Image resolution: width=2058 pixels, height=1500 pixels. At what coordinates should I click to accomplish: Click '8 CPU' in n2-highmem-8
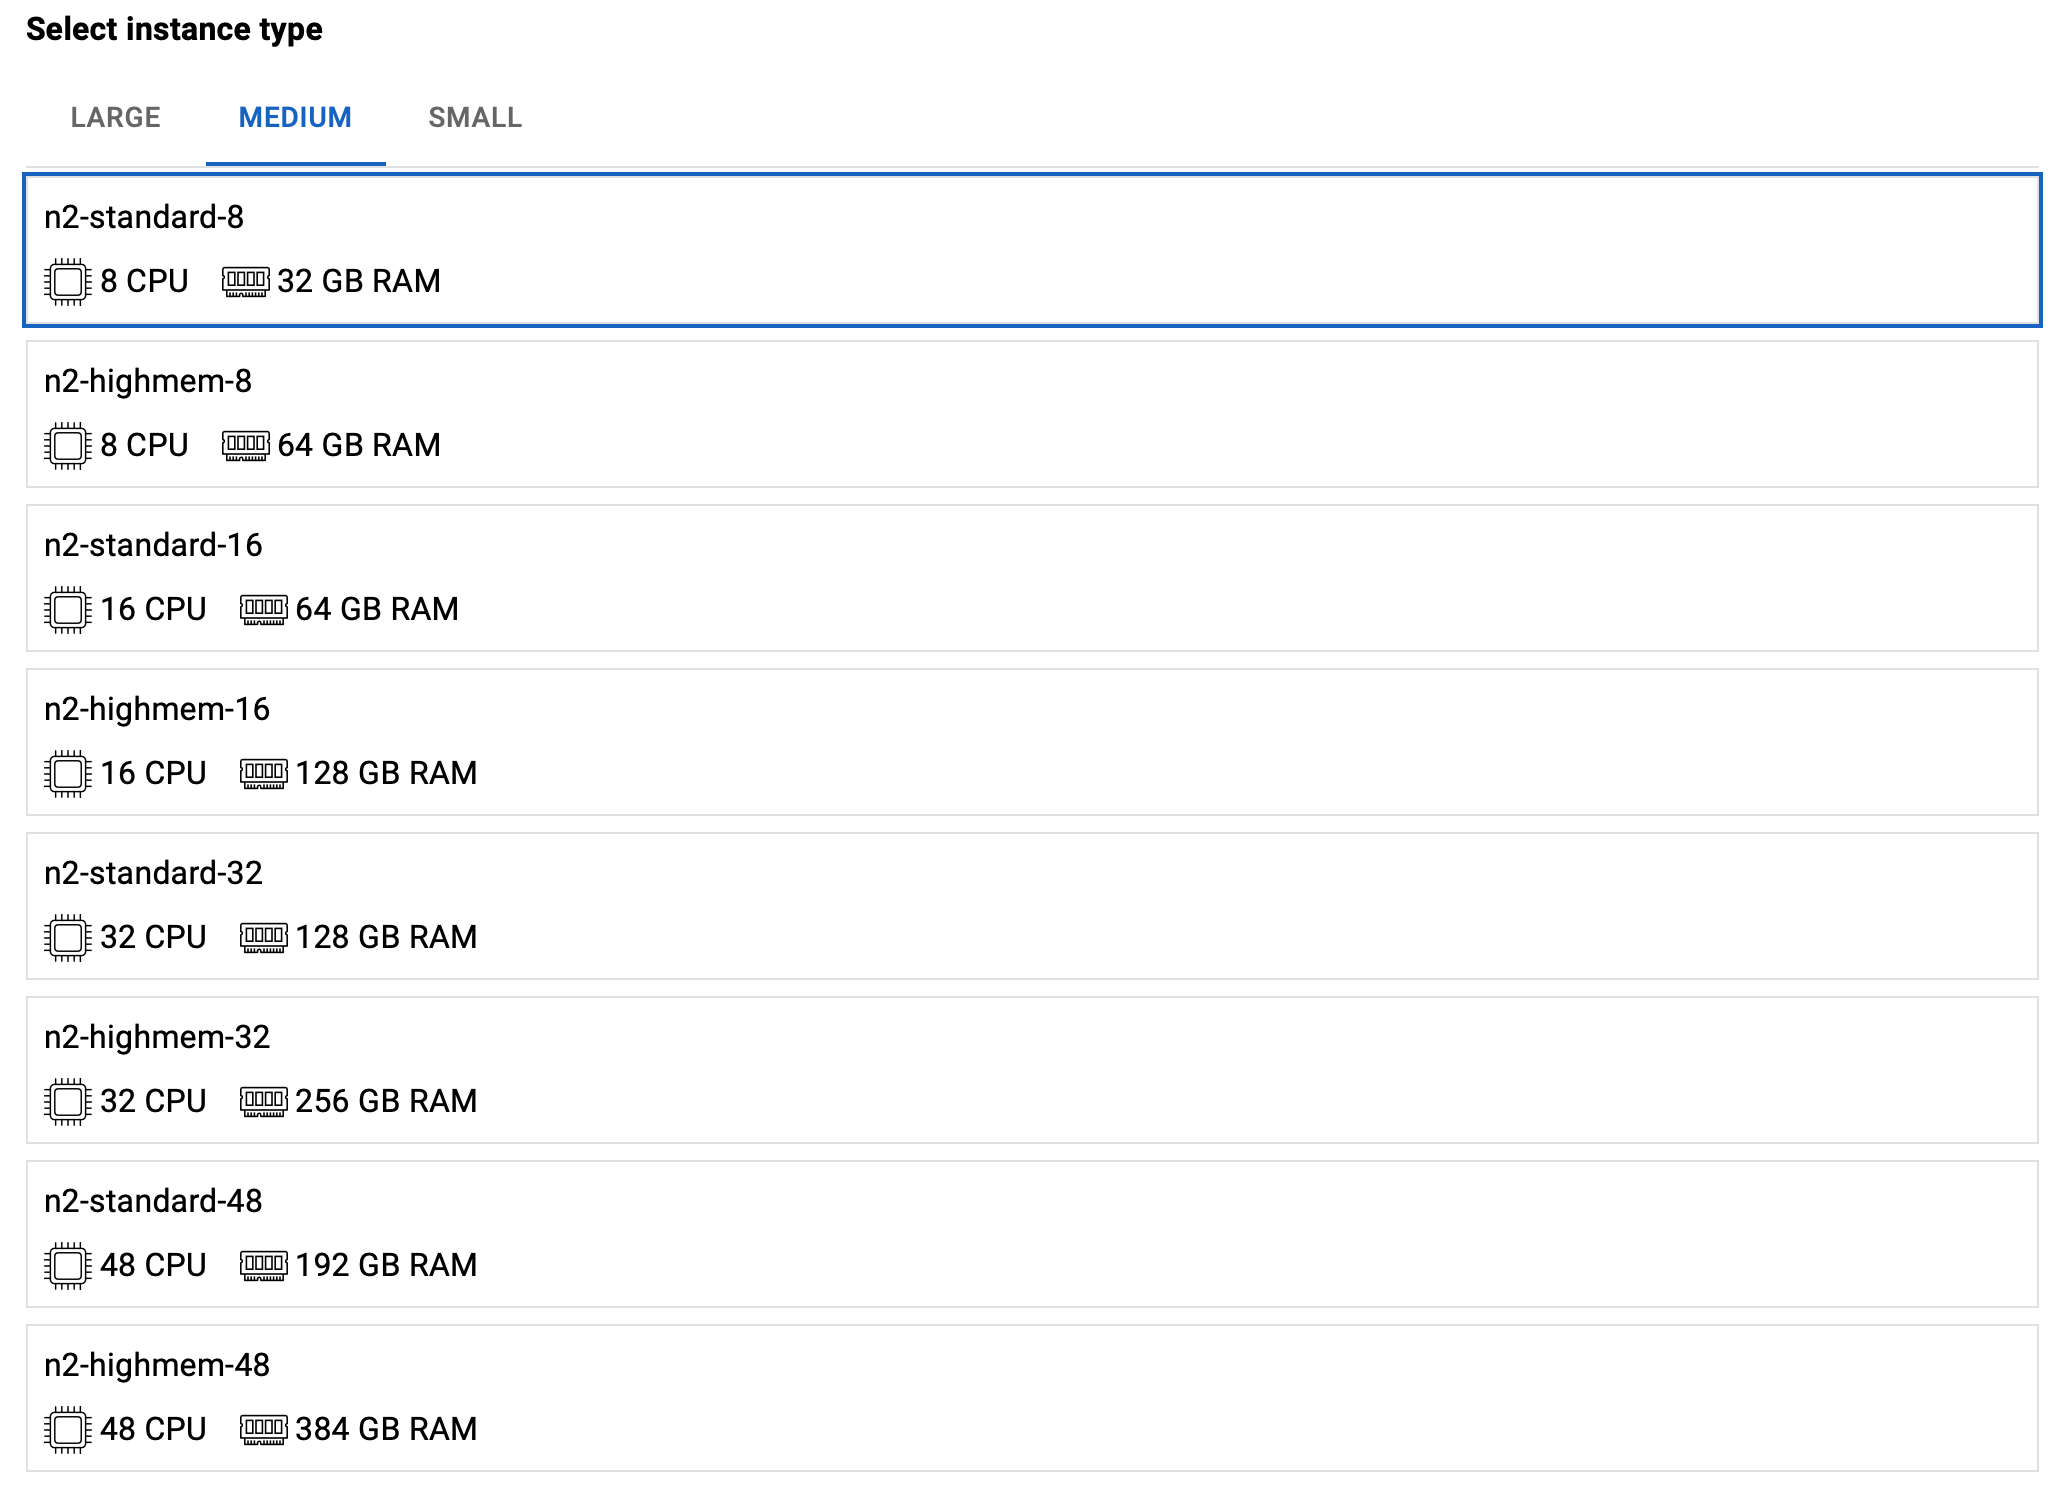[x=144, y=445]
